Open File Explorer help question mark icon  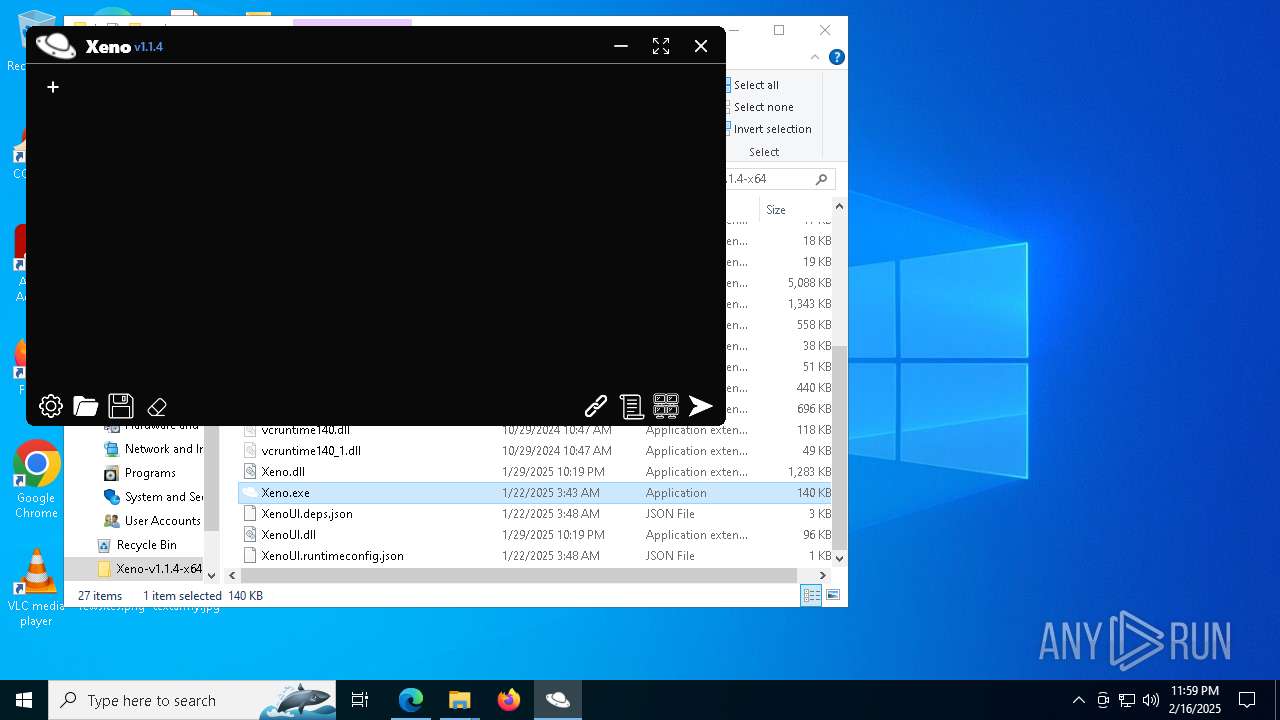[837, 57]
